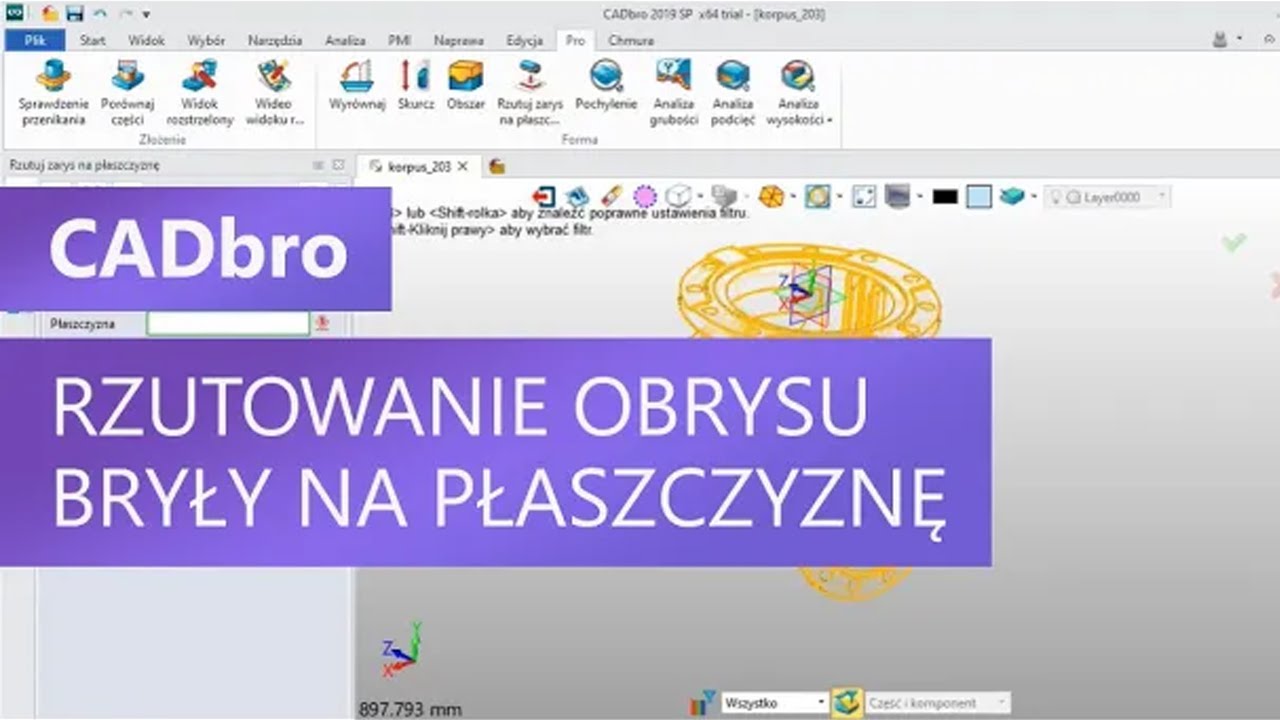Screen dimensions: 1280x720
Task: Click the black color swatch
Action: pos(945,197)
